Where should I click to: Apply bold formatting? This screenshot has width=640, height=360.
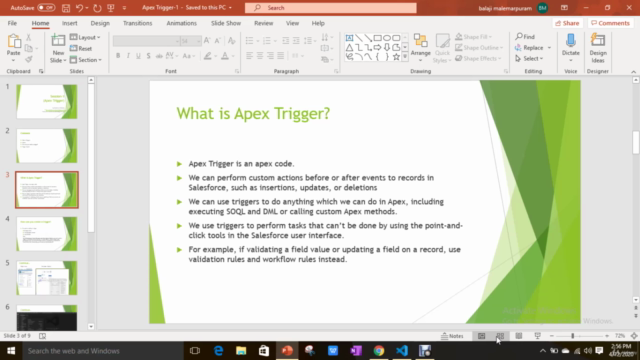tap(118, 56)
